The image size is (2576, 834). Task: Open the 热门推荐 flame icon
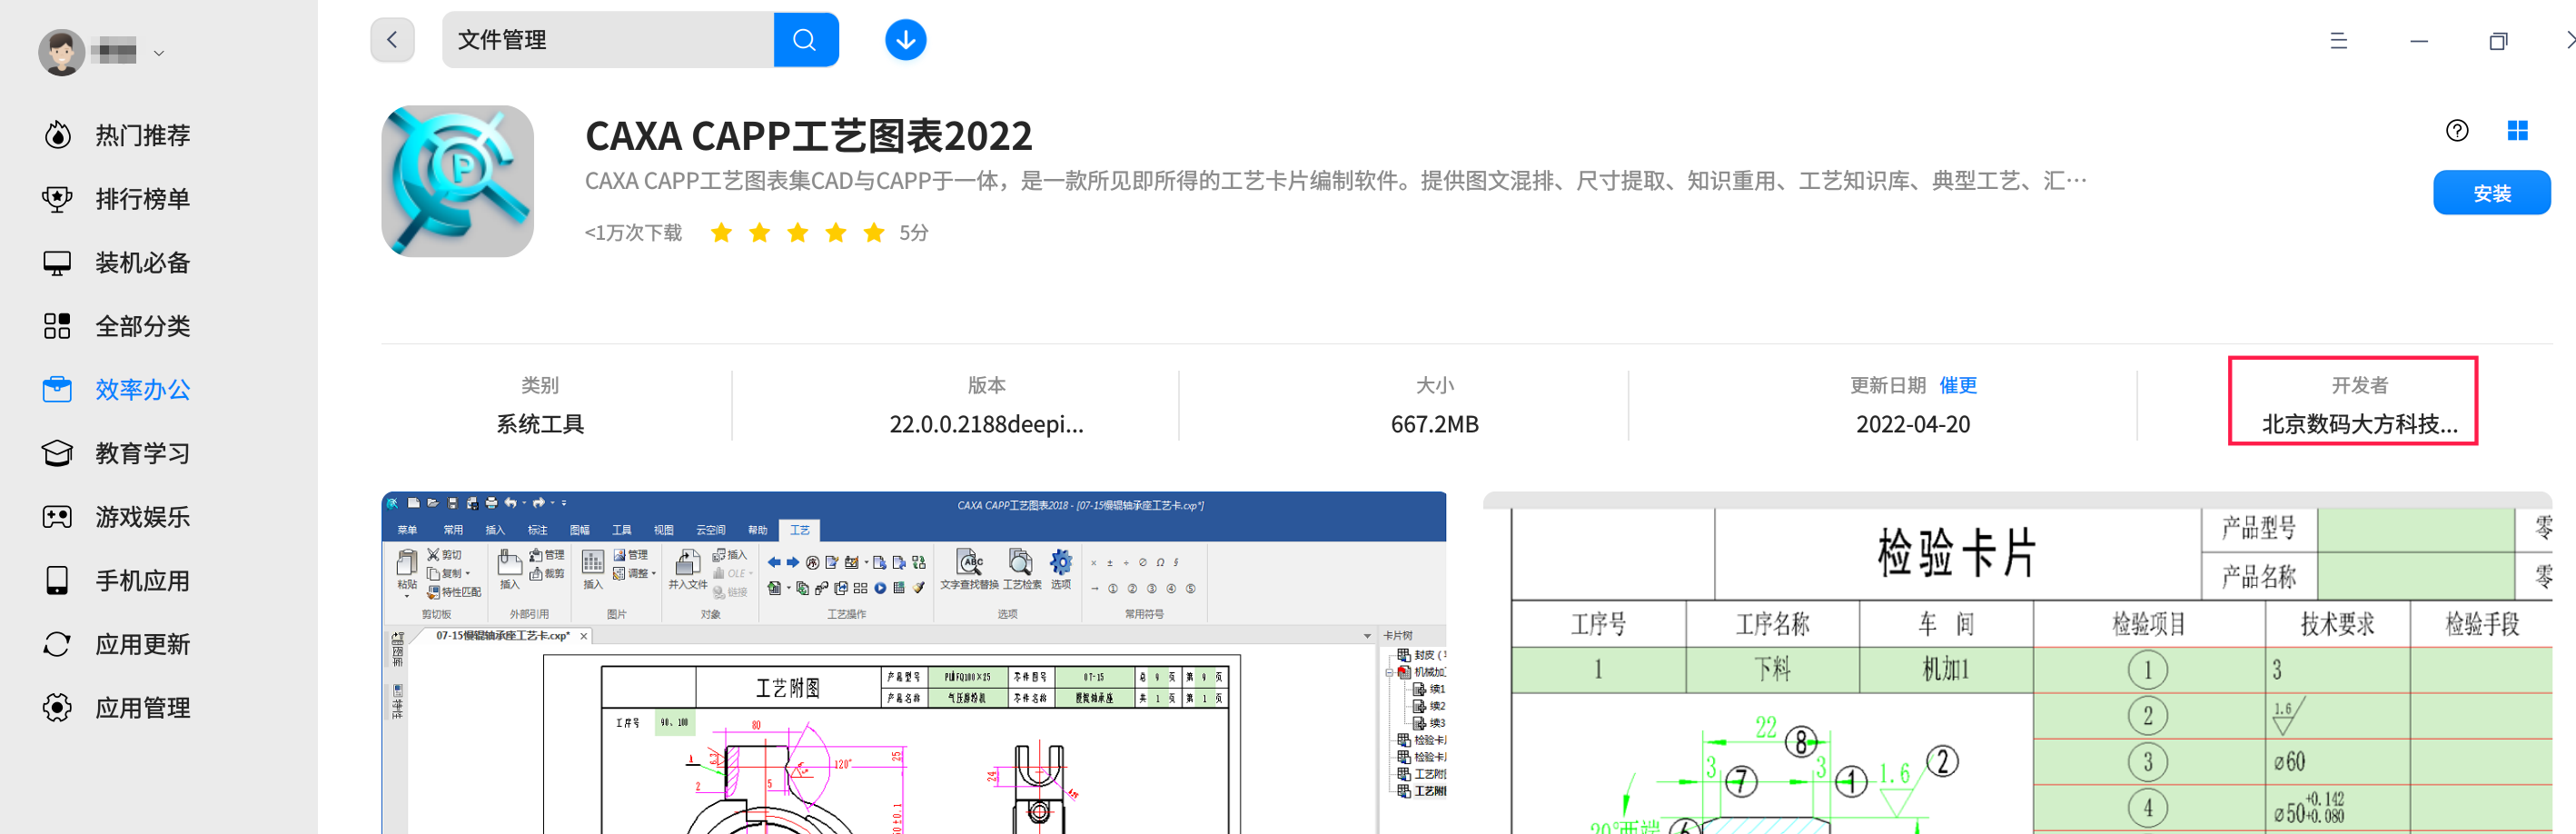pos(58,135)
